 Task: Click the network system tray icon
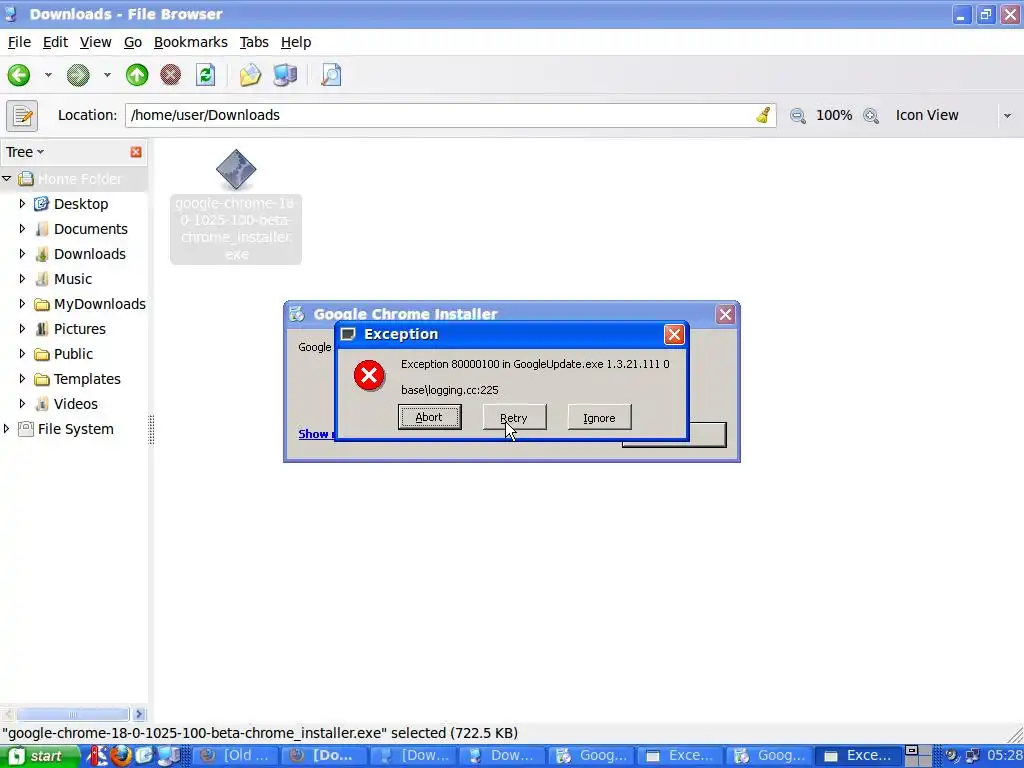pyautogui.click(x=972, y=756)
